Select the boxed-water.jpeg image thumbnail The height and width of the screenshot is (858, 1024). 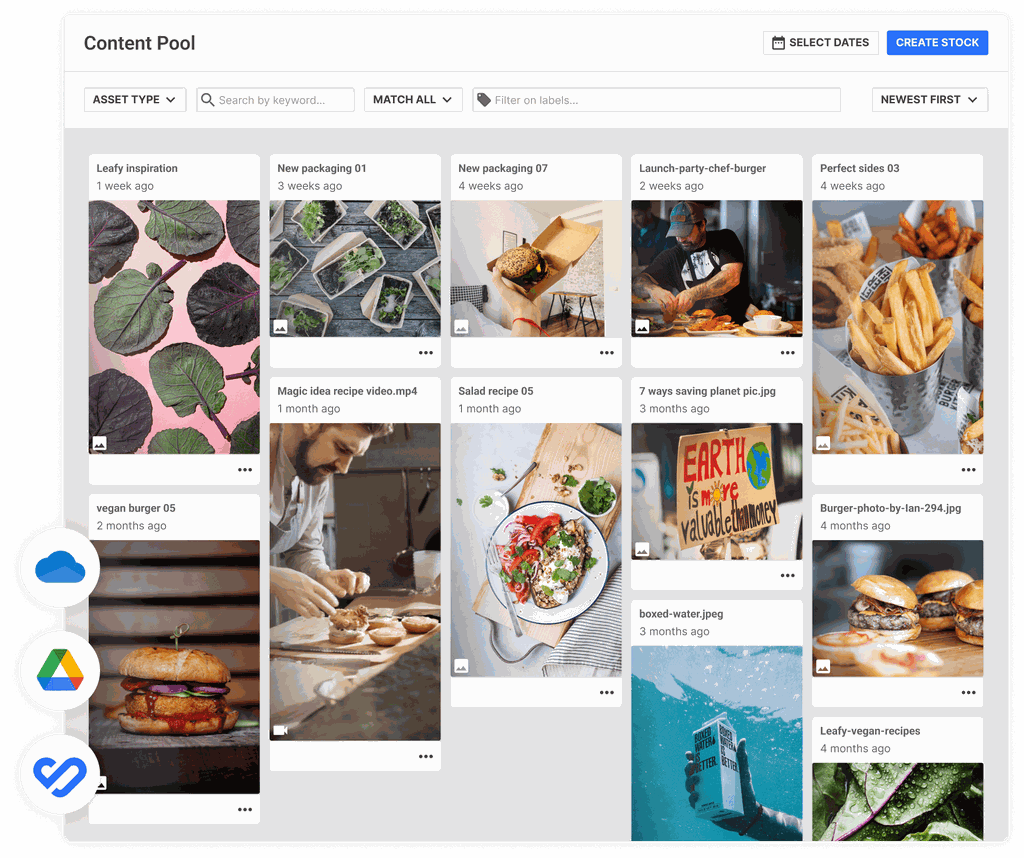pyautogui.click(x=716, y=742)
